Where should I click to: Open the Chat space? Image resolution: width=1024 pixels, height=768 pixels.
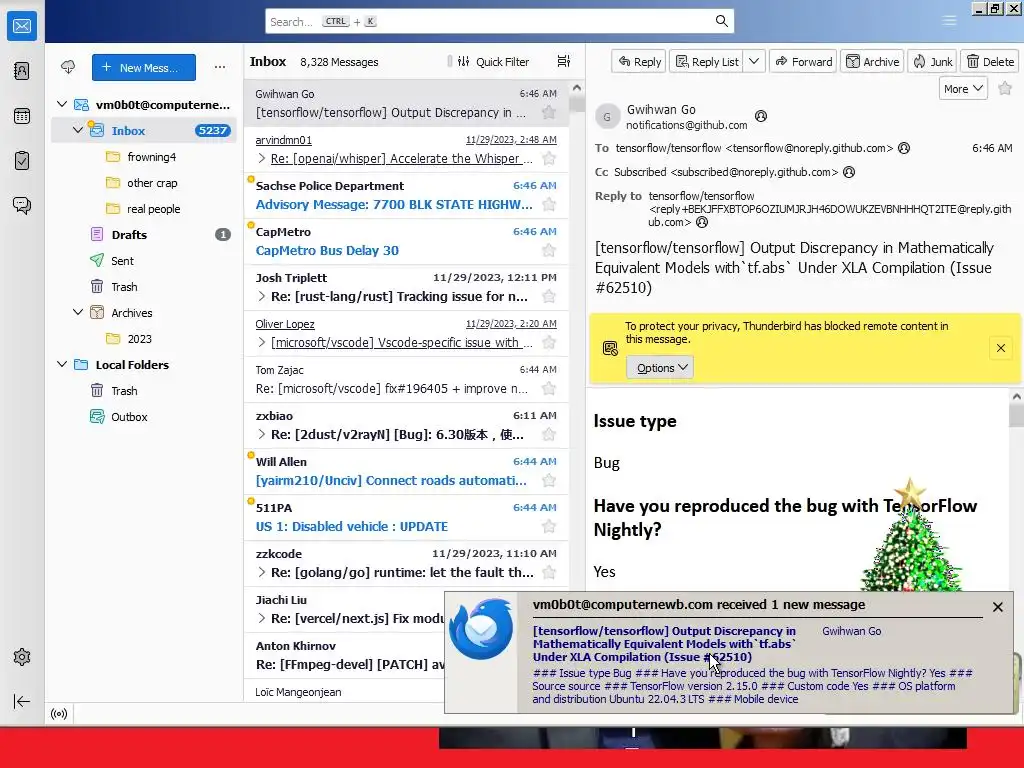pos(22,206)
